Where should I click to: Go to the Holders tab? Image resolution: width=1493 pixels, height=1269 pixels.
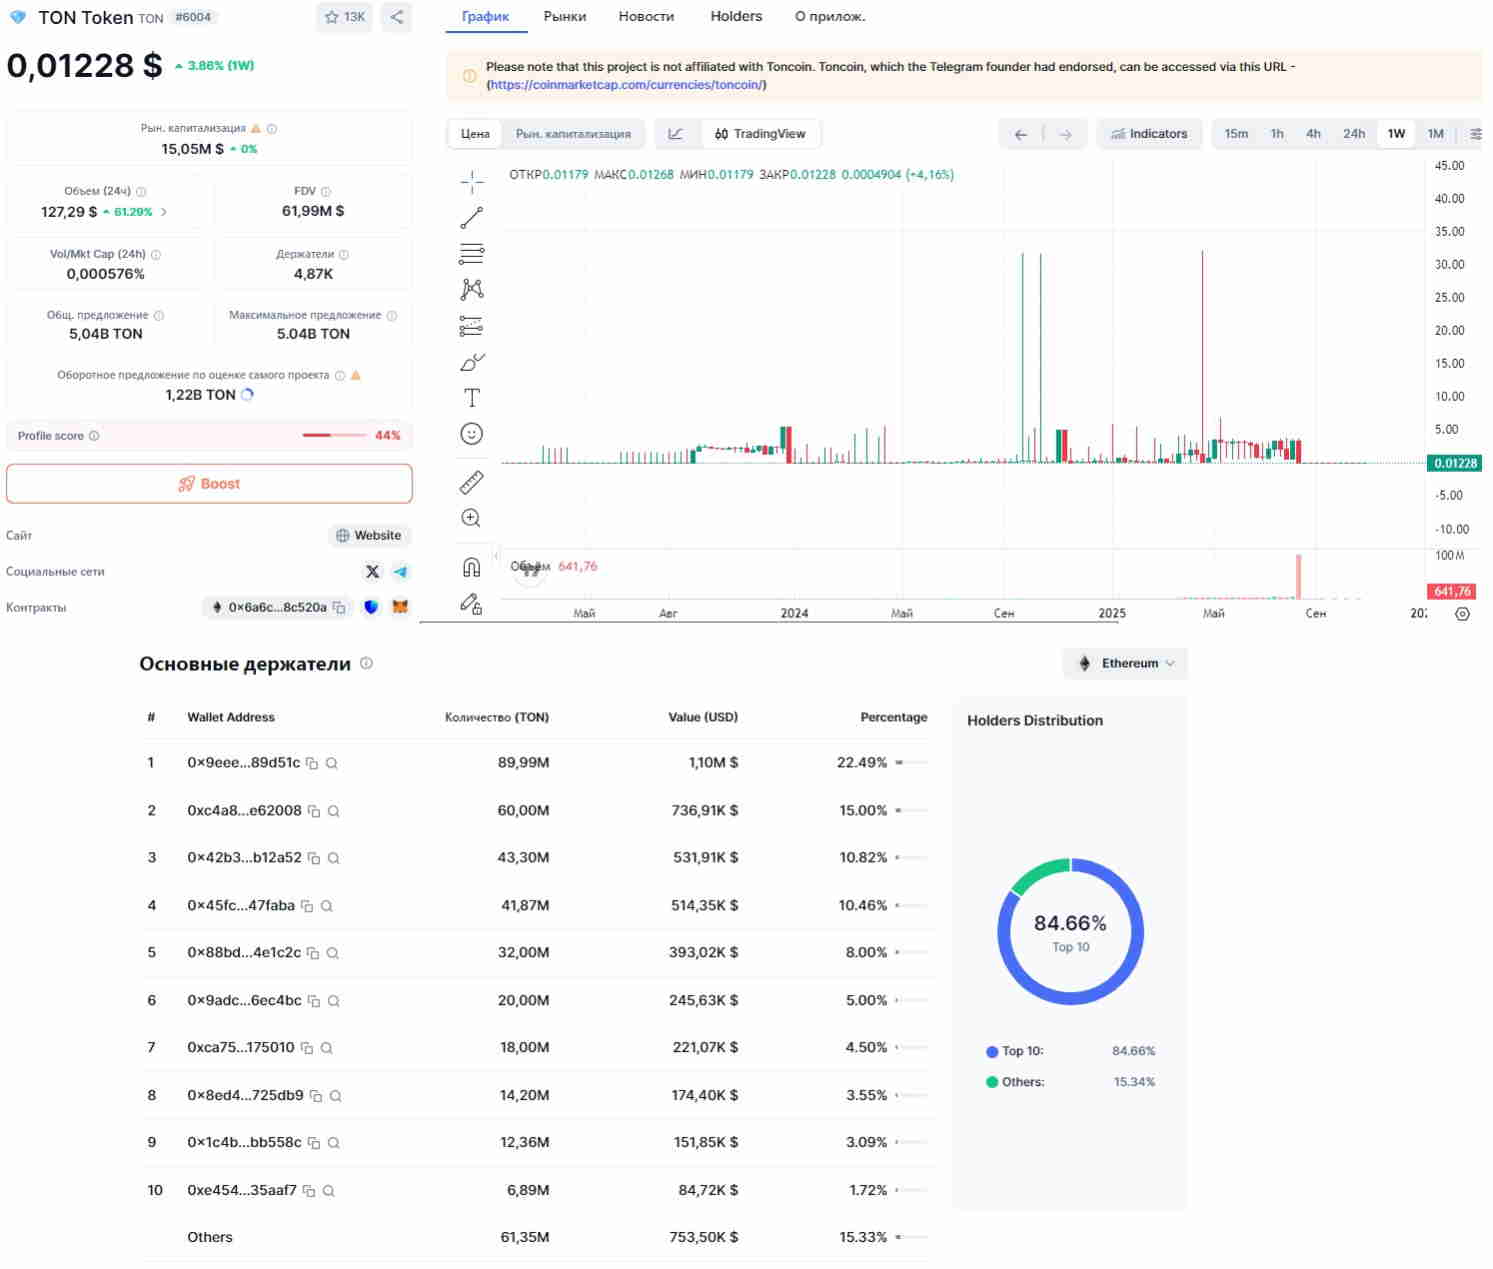pos(736,16)
